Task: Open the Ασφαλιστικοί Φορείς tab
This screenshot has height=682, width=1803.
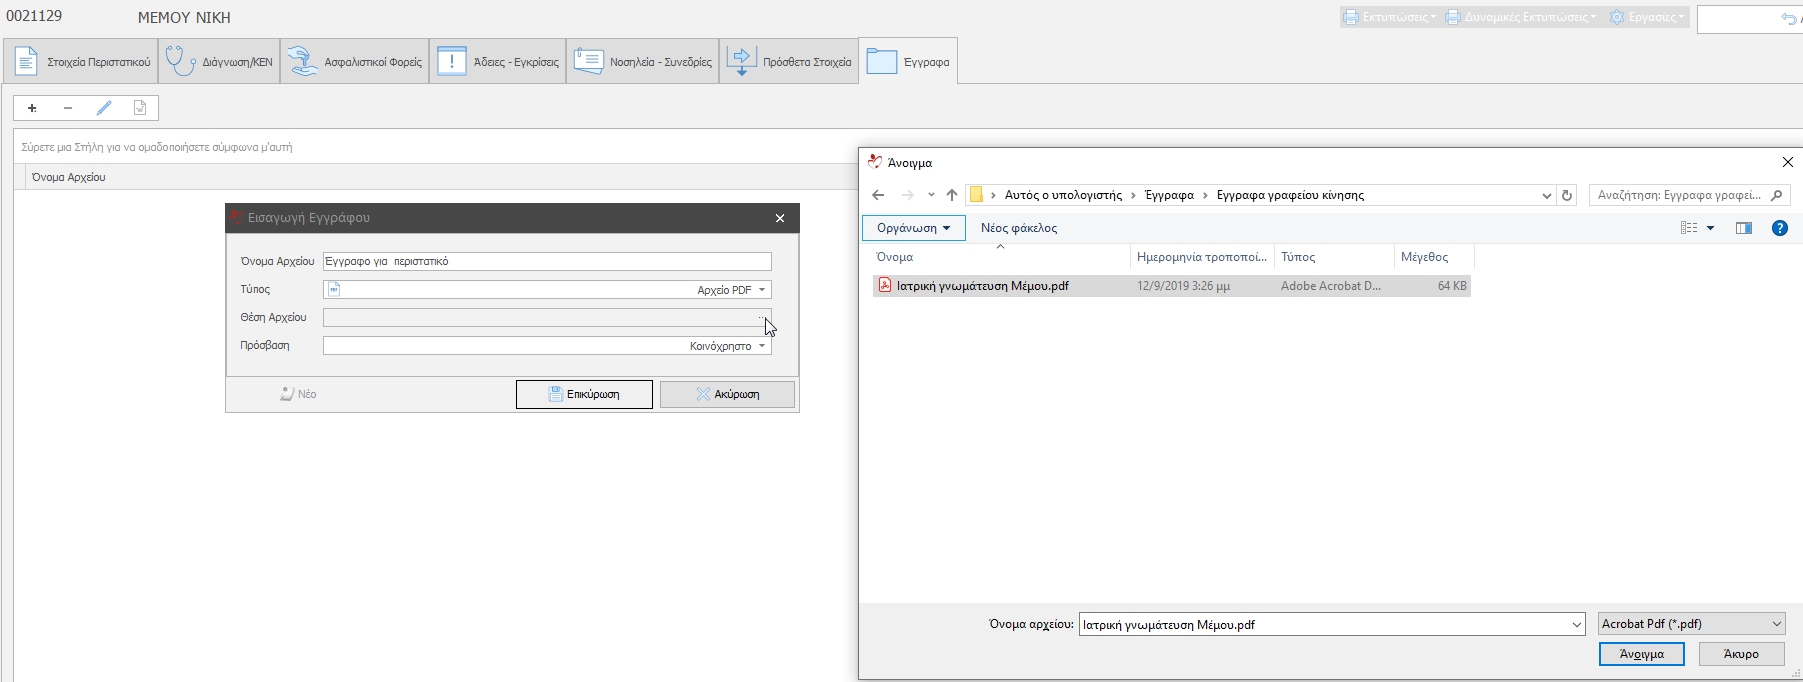Action: [x=355, y=61]
